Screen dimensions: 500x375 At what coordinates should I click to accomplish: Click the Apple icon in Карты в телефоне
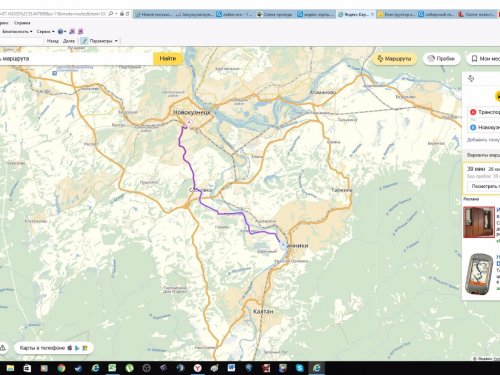pyautogui.click(x=70, y=348)
